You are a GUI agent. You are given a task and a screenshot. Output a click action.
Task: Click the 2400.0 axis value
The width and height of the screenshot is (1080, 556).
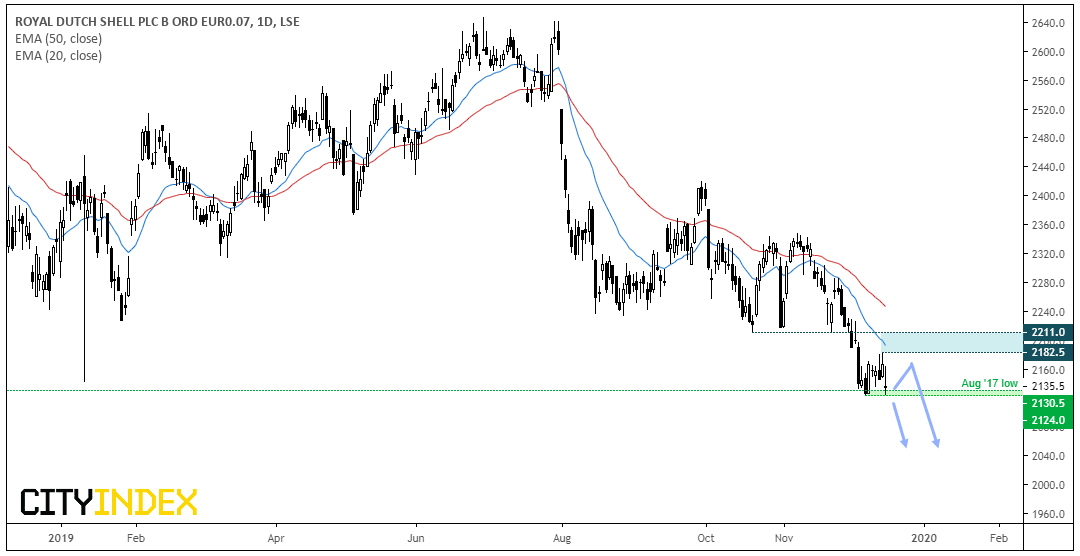tap(1050, 196)
